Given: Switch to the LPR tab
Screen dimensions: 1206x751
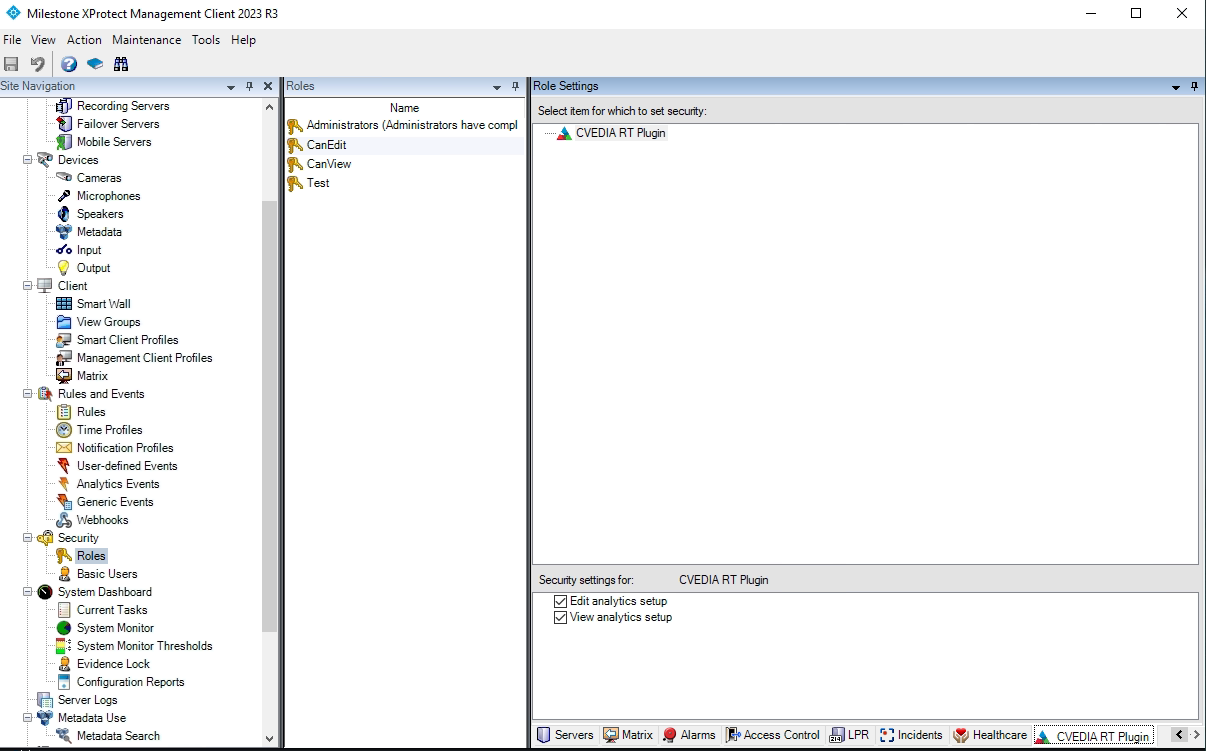Looking at the screenshot, I should [850, 735].
